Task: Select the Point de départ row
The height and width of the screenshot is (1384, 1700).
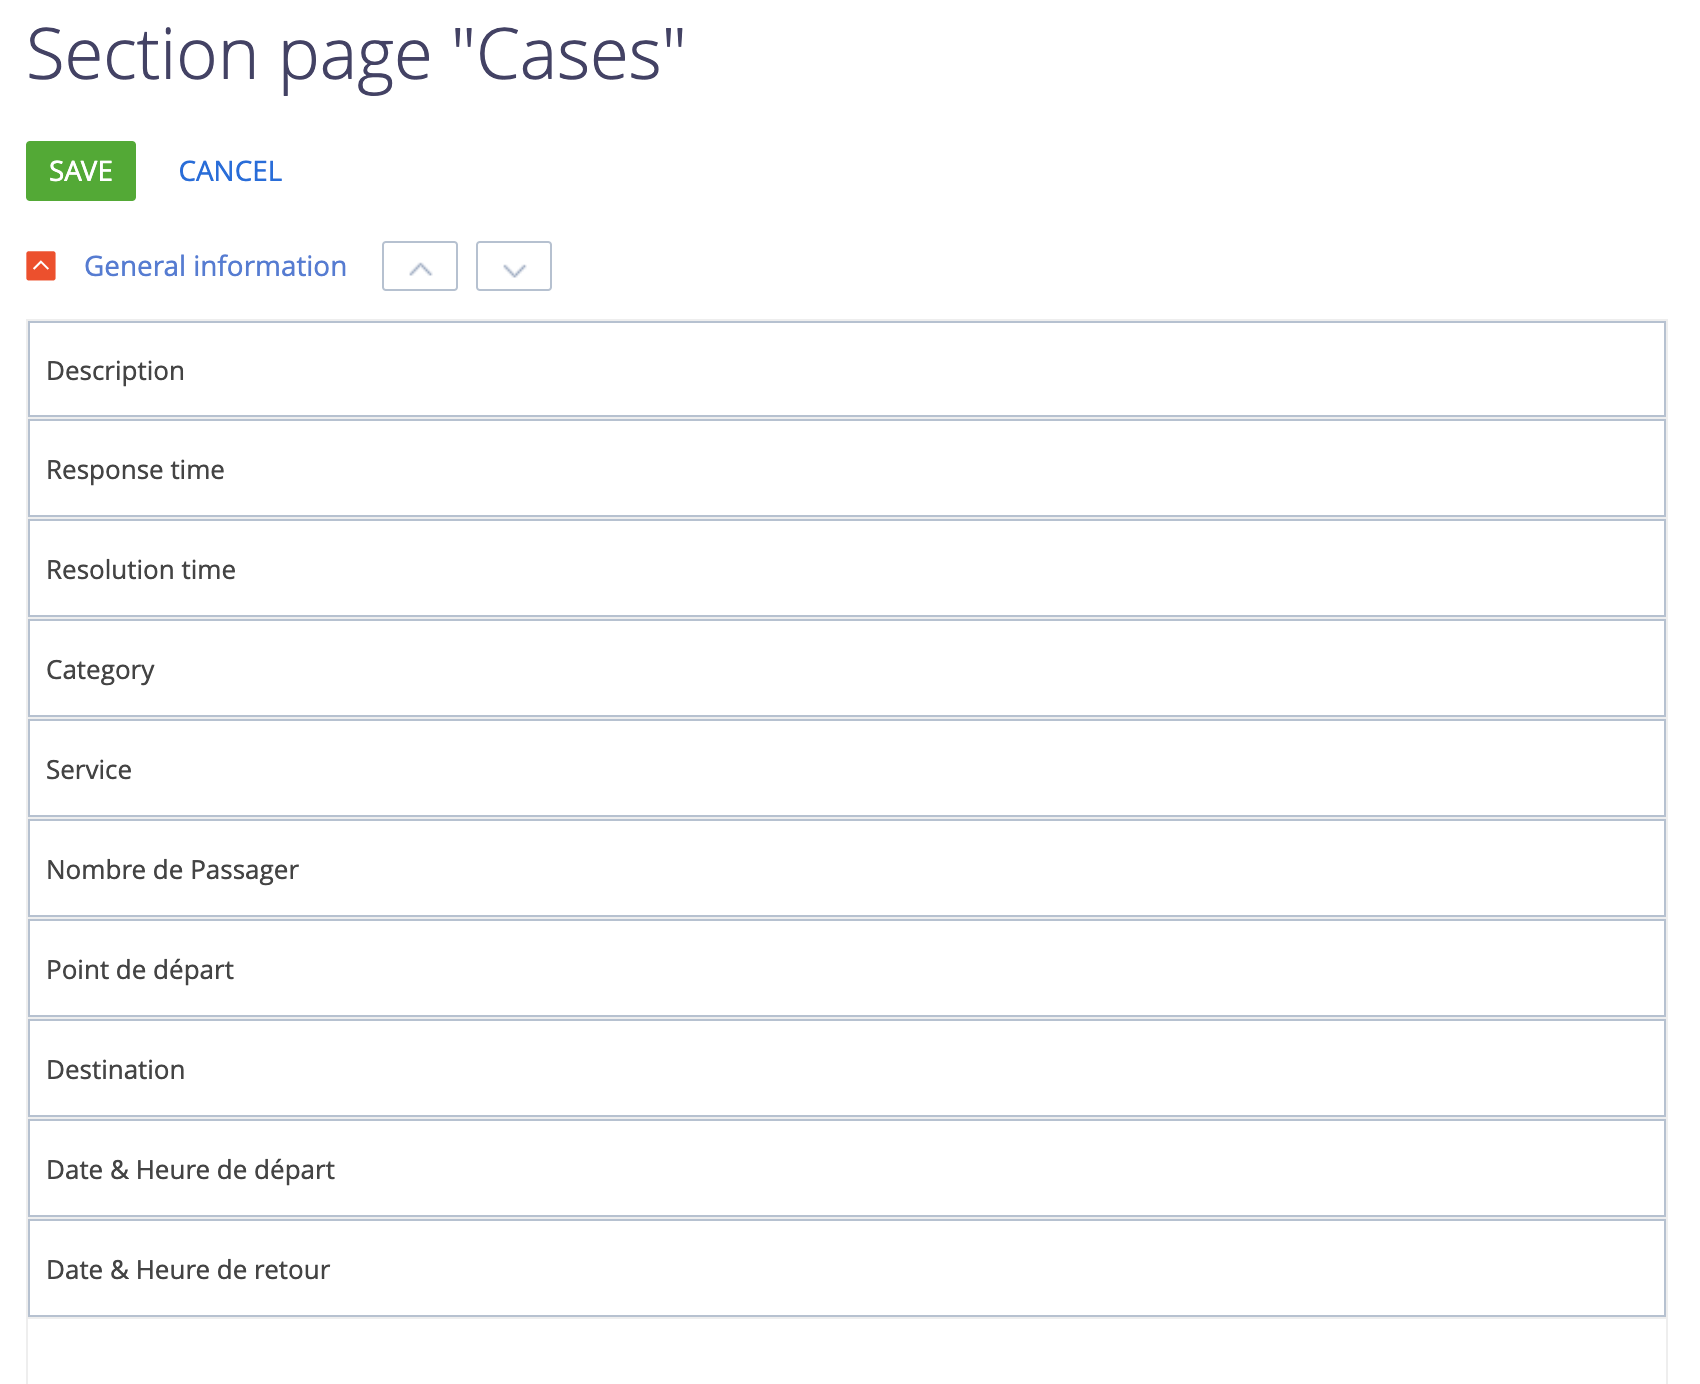Action: tap(847, 968)
